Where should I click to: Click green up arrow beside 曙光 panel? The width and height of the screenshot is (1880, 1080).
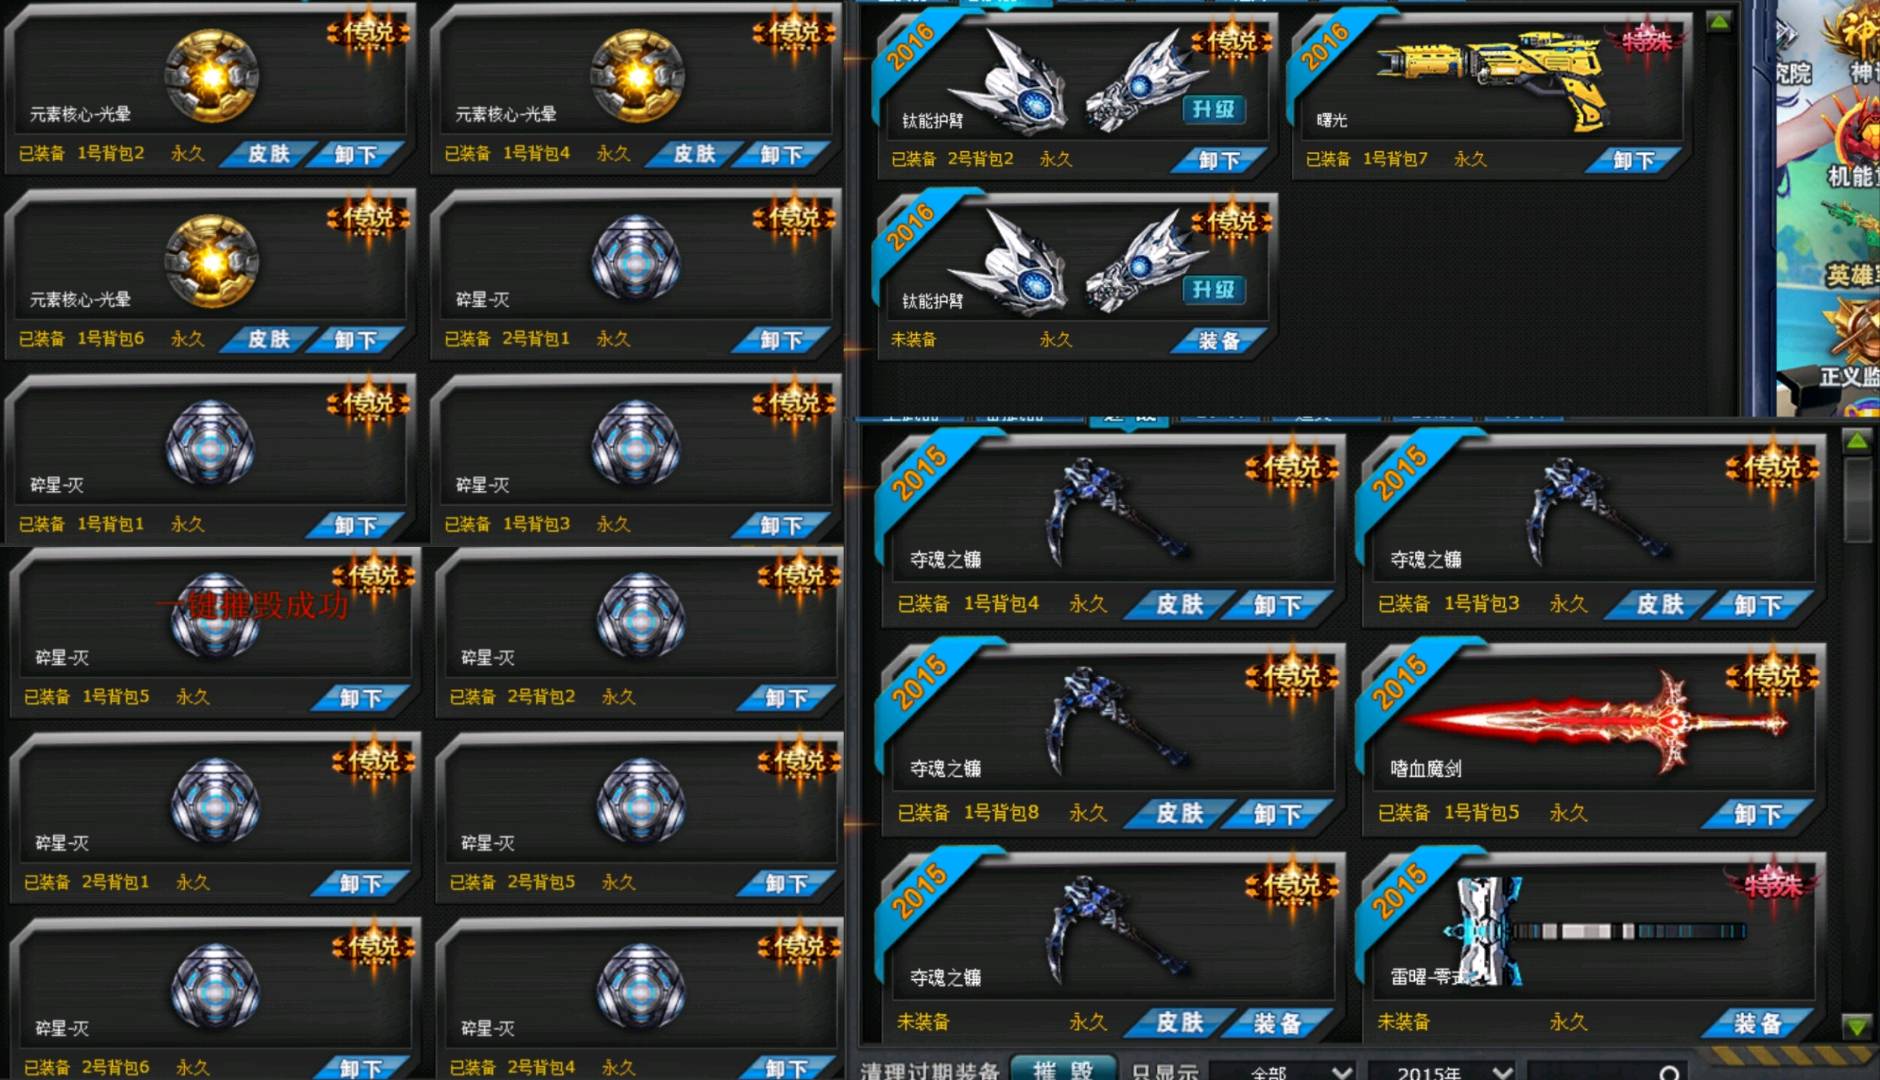(x=1718, y=22)
